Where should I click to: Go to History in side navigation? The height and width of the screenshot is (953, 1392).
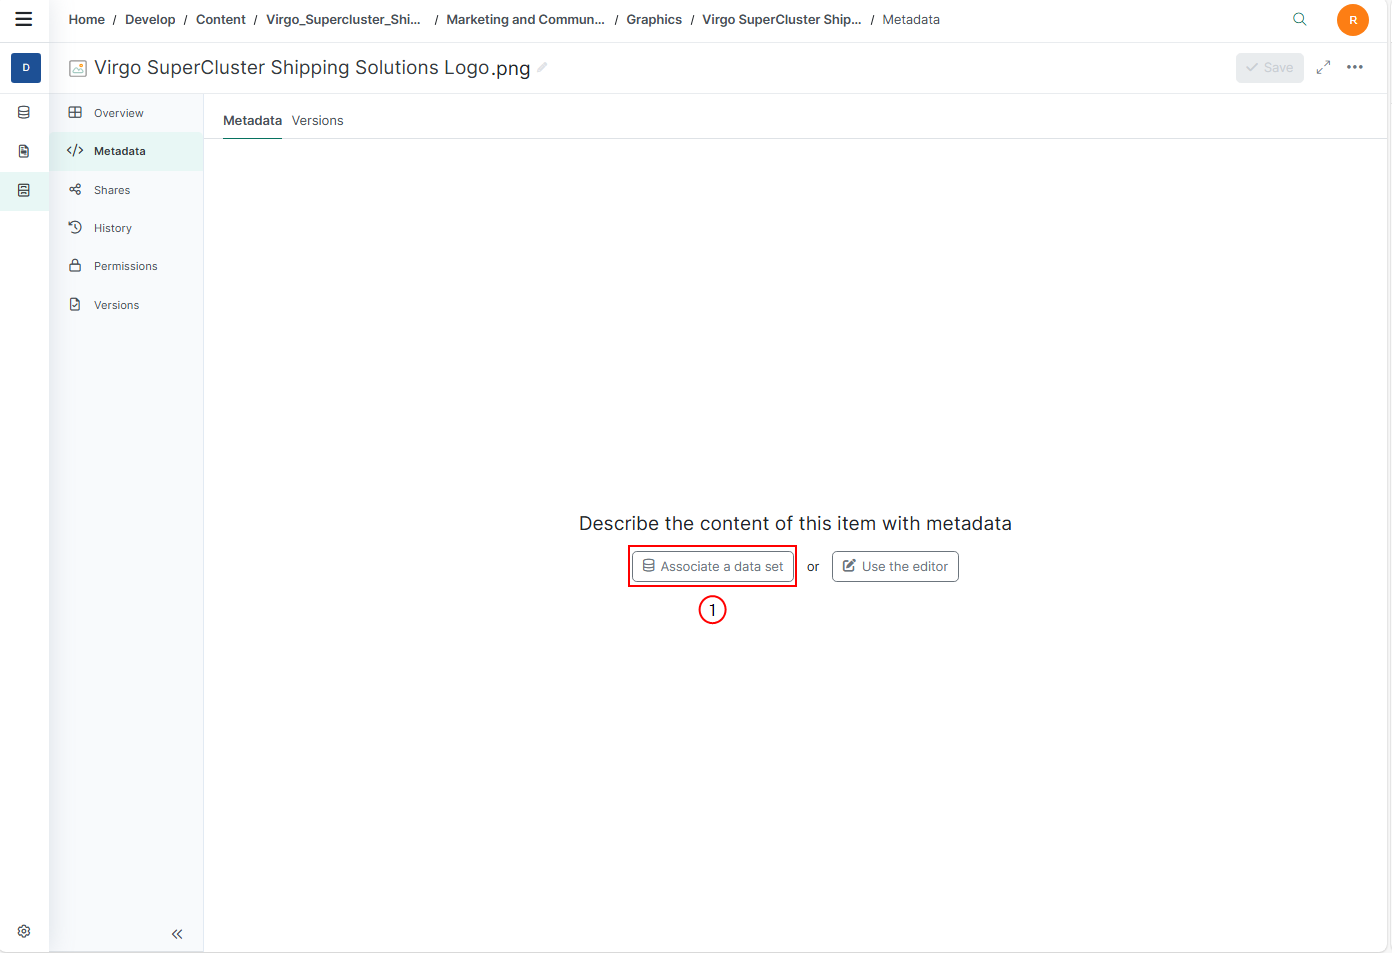pos(112,228)
